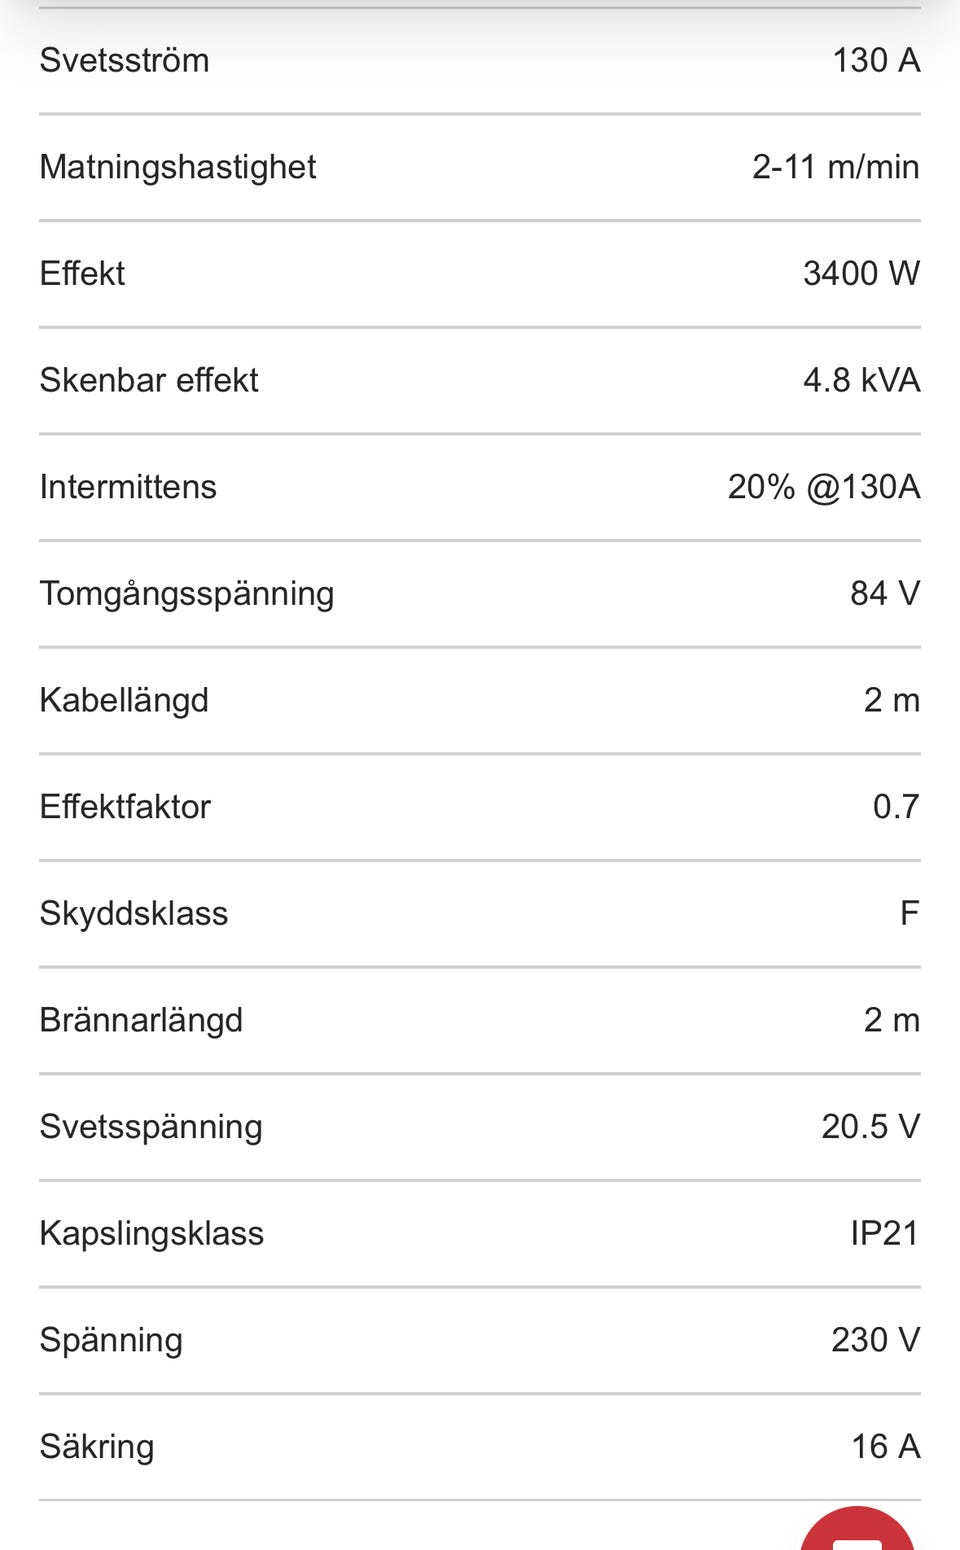Click the Säkring label
Viewport: 960px width, 1550px height.
(96, 1447)
